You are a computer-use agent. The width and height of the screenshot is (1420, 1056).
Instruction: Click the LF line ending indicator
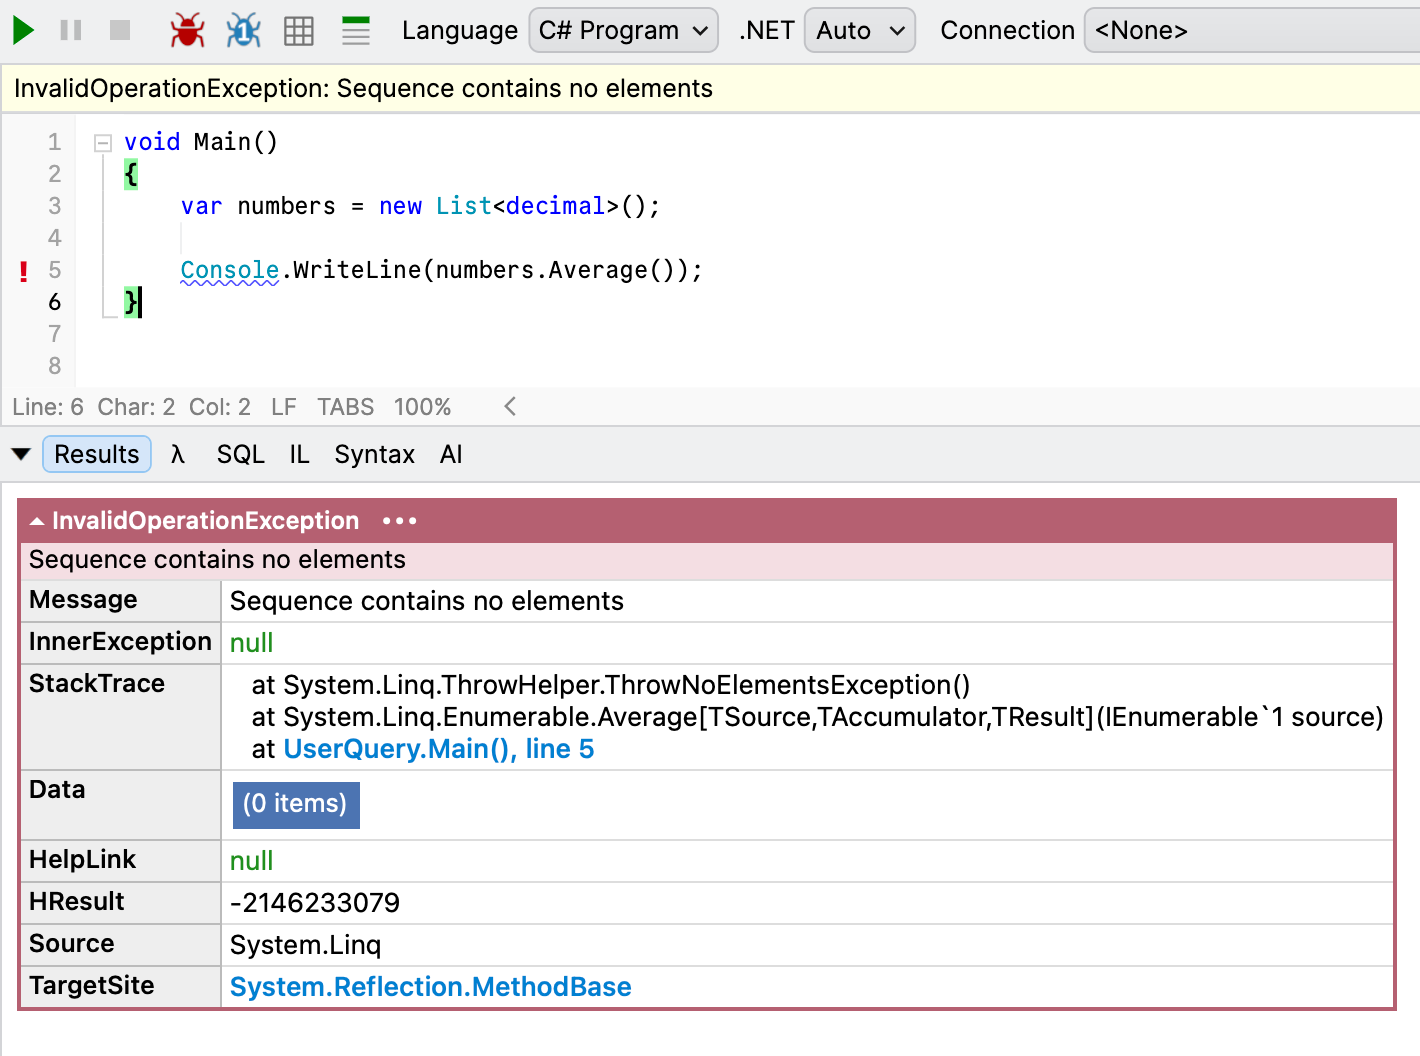click(284, 407)
